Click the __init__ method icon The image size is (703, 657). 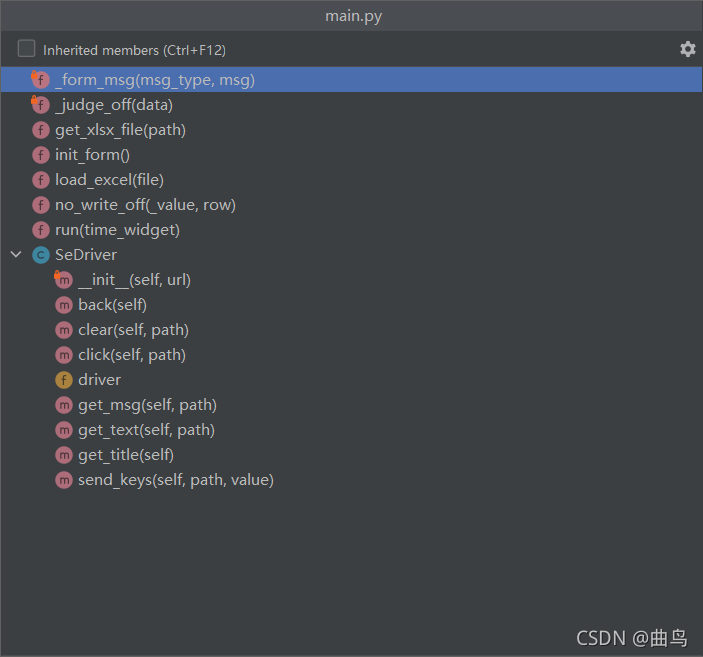pos(63,280)
